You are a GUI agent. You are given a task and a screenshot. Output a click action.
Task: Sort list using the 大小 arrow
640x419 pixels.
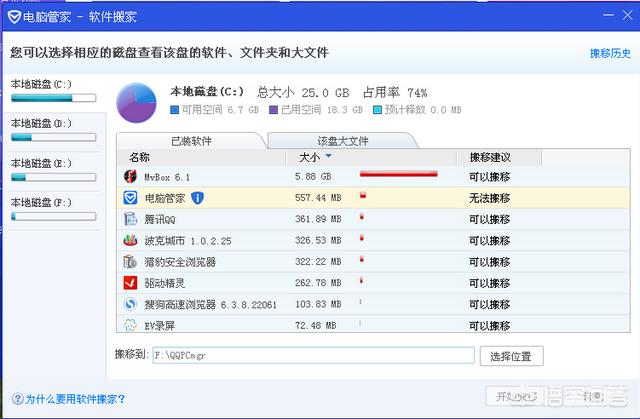(328, 156)
